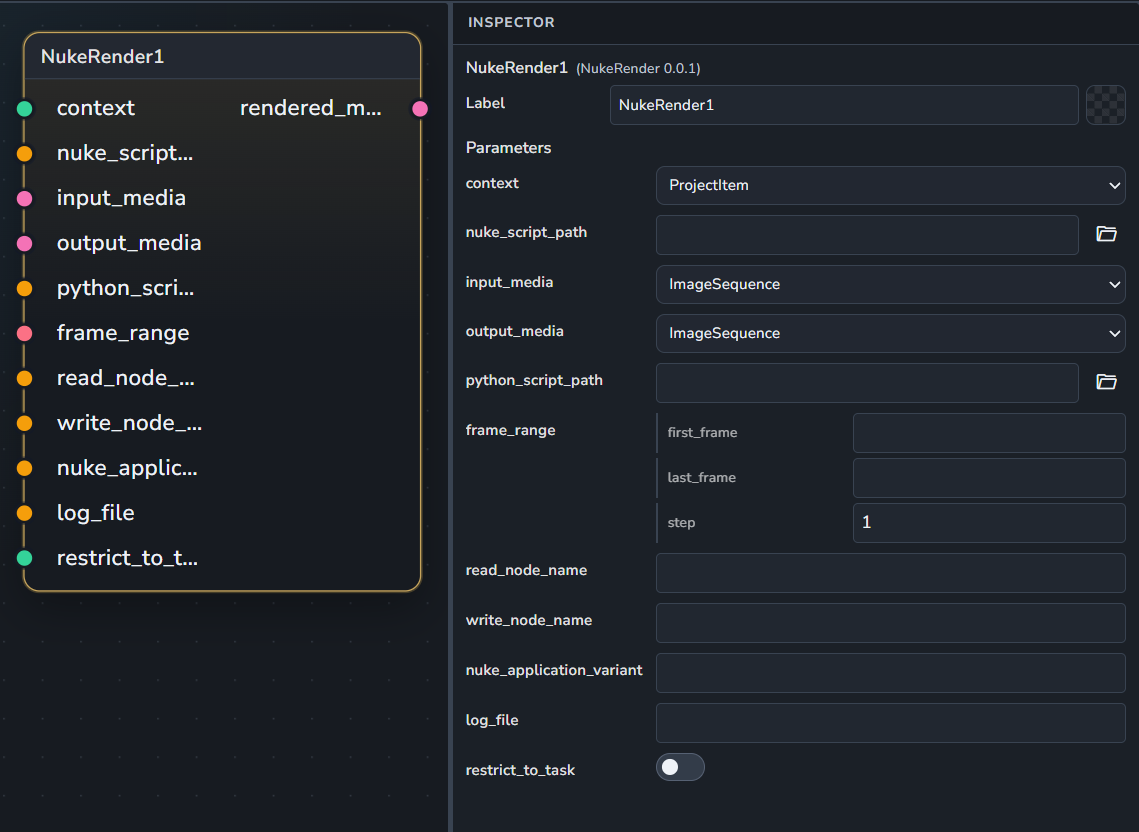Screen dimensions: 1139x832
Task: Click the last_frame input field
Action: pyautogui.click(x=989, y=478)
